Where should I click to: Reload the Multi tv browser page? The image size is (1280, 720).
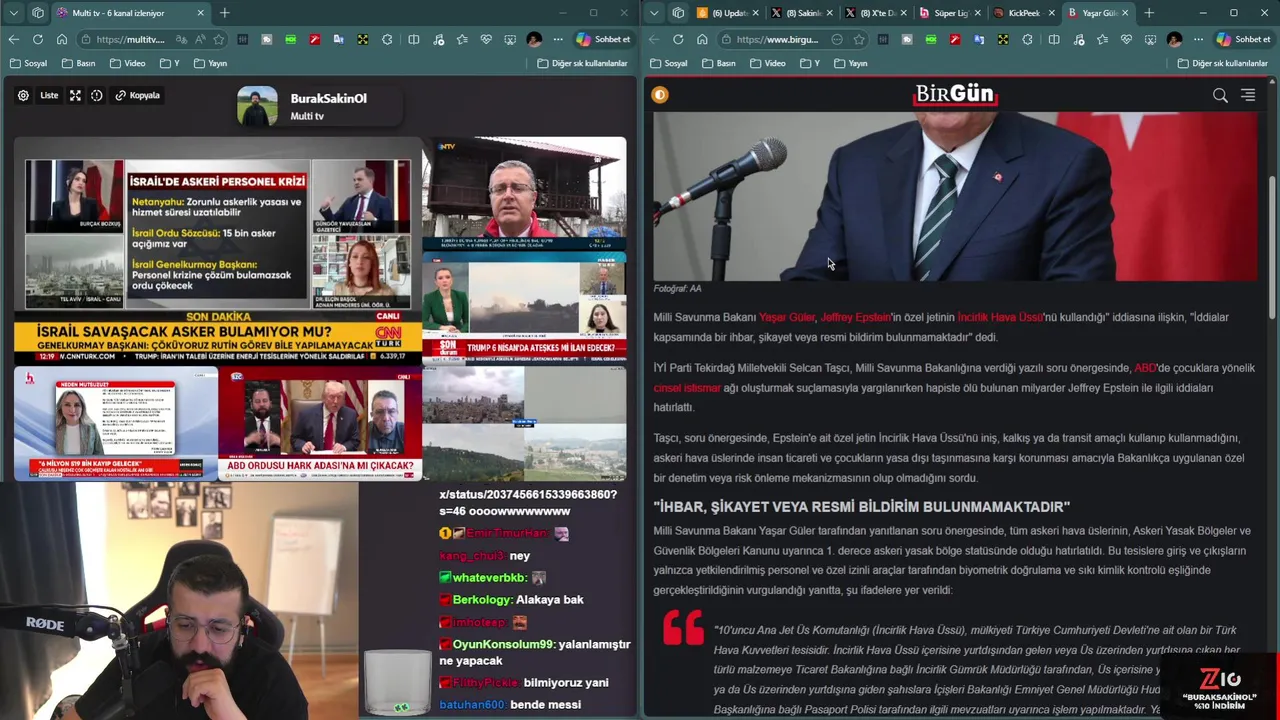click(x=38, y=39)
